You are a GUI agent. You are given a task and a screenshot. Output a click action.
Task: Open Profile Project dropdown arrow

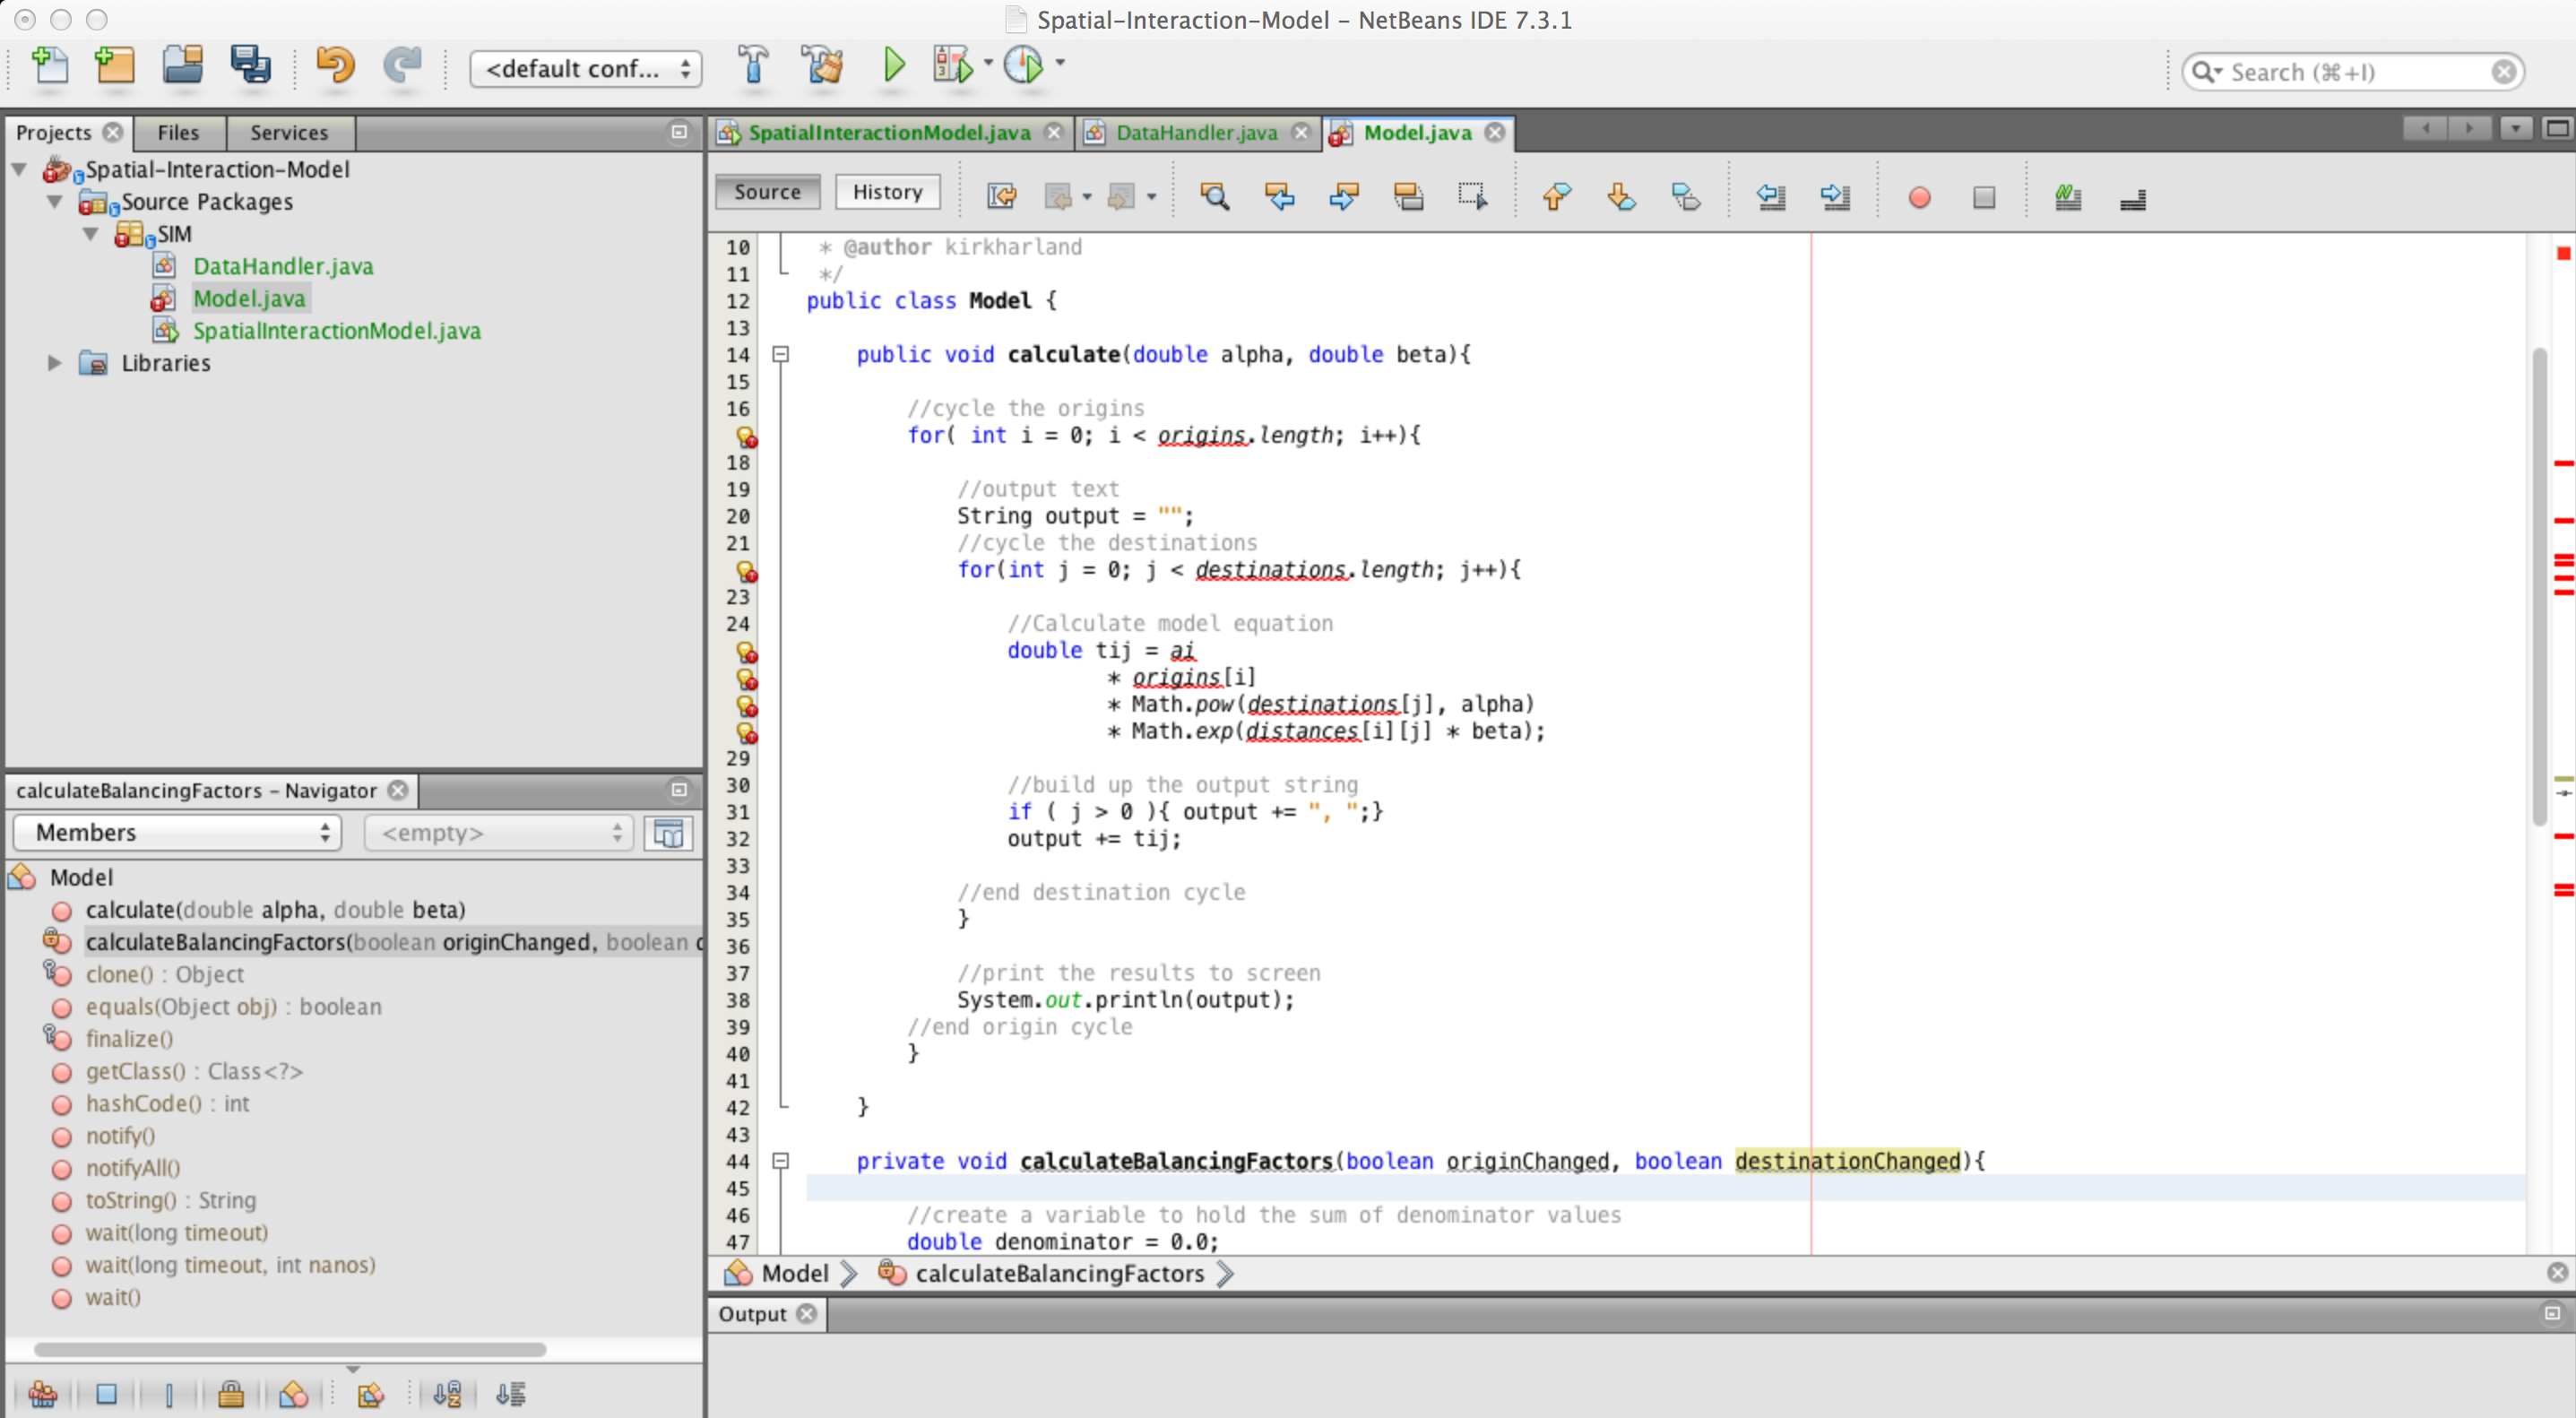pyautogui.click(x=1060, y=63)
